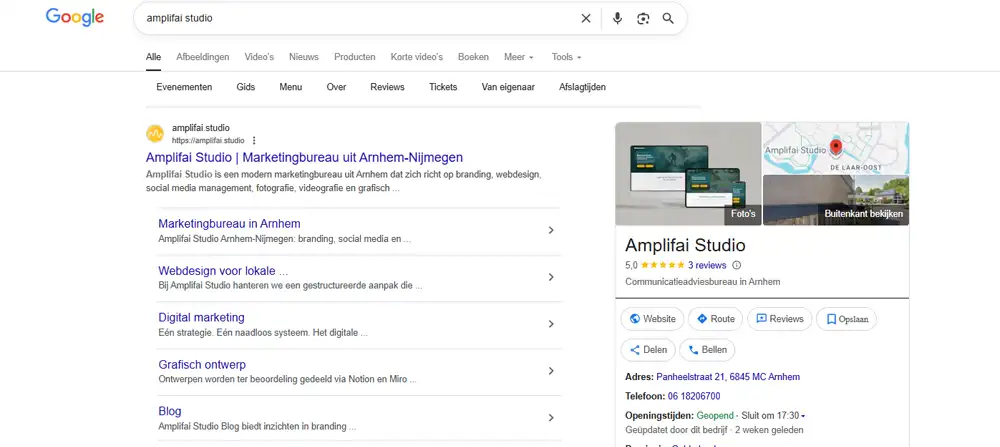Click the Route button
Screen dimensions: 1000x447
tap(715, 319)
